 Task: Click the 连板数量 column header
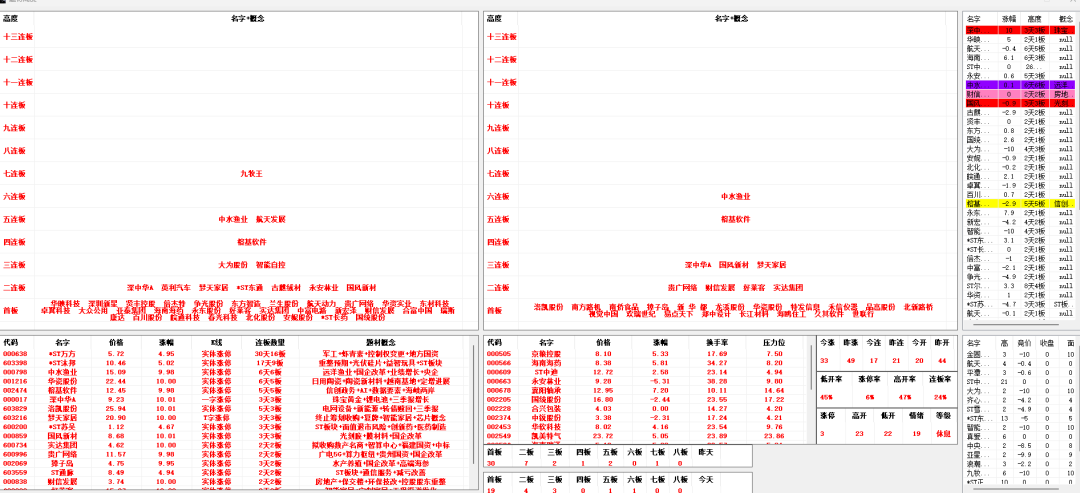[x=268, y=342]
